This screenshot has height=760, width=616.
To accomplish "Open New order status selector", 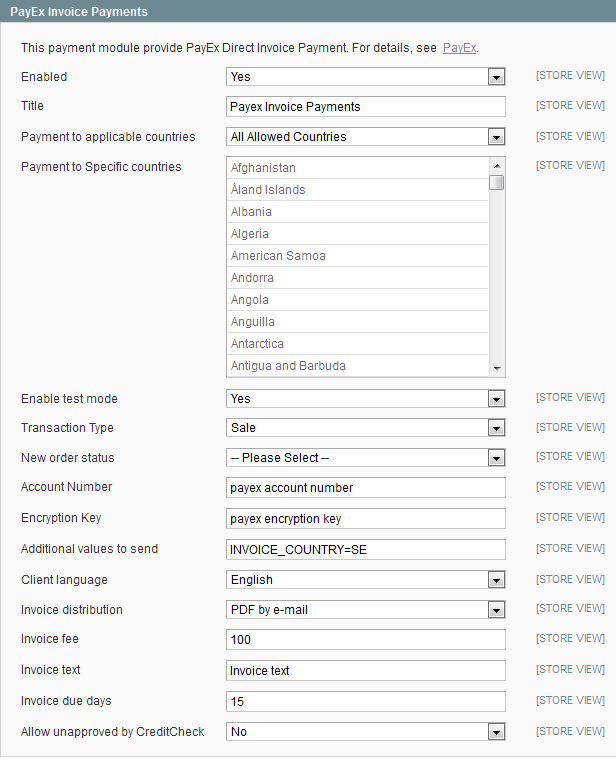I will (x=365, y=458).
